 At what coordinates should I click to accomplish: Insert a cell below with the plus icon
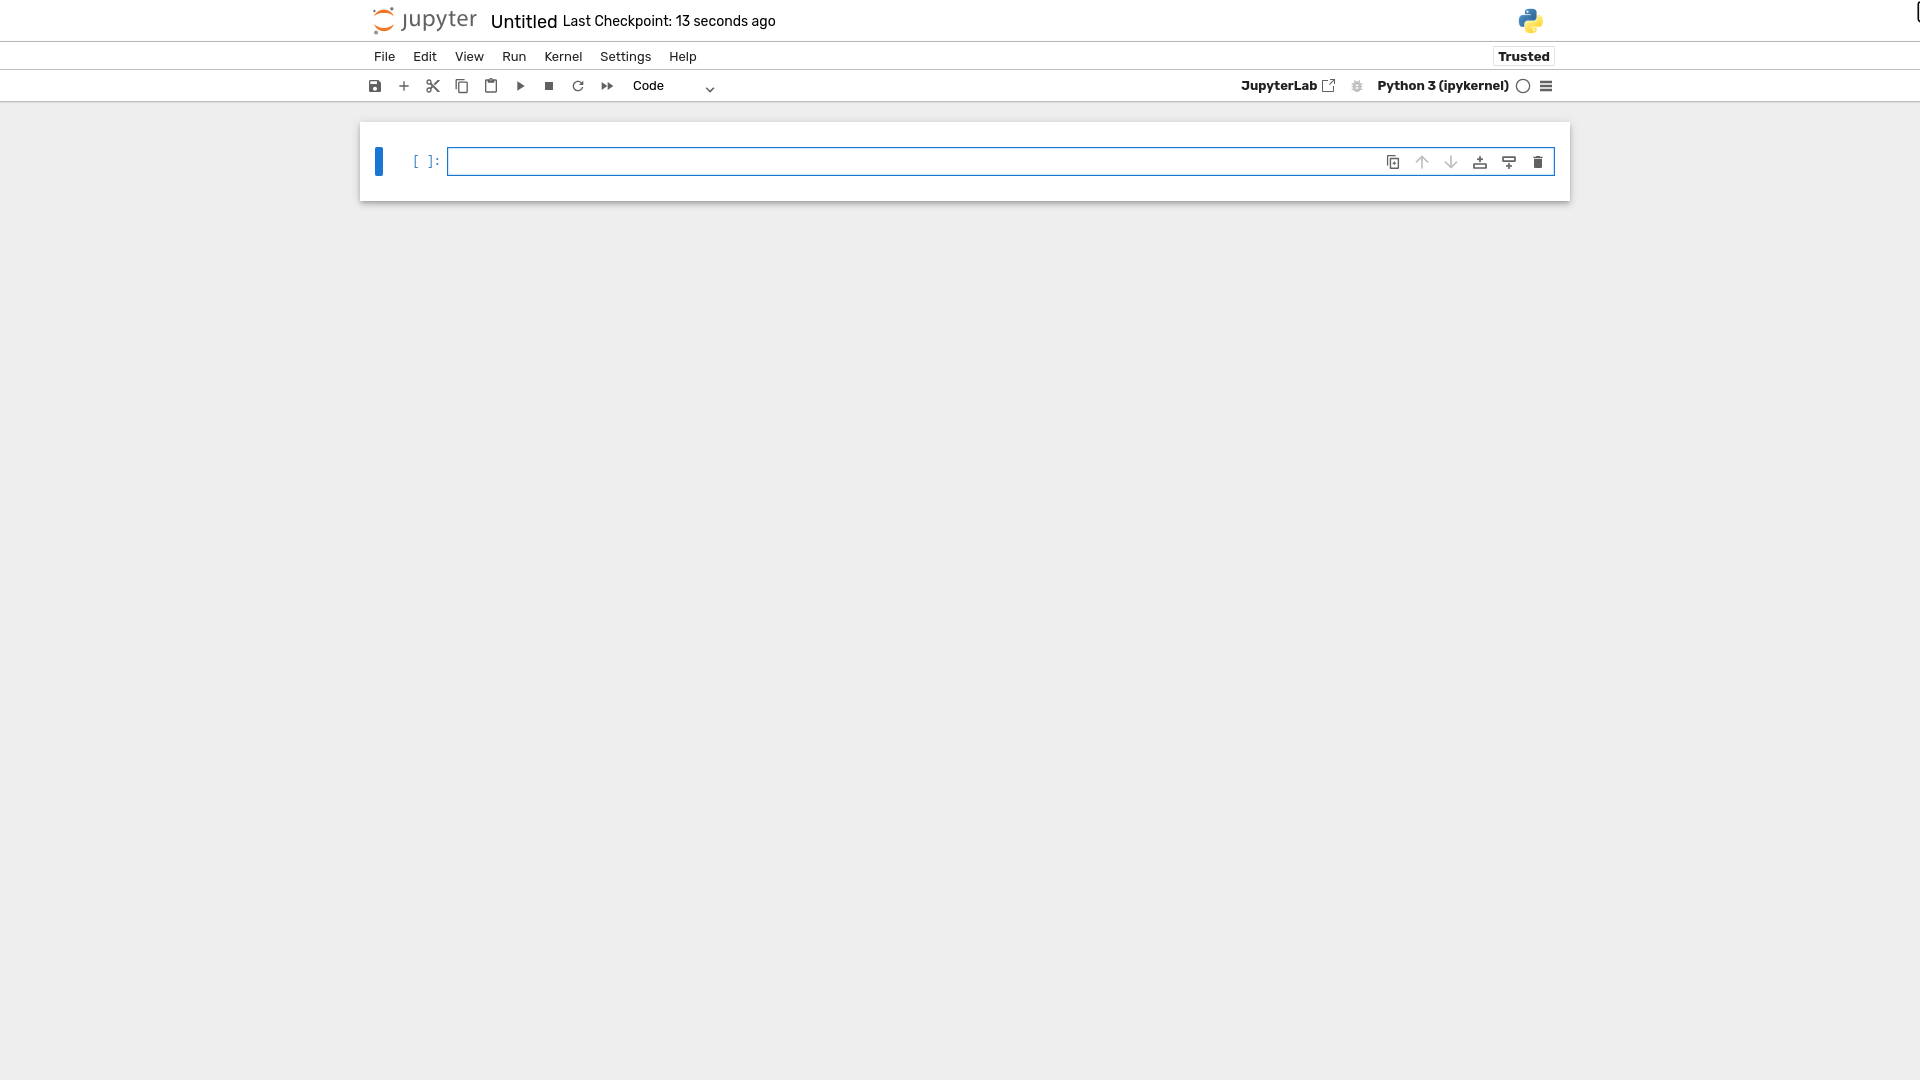(404, 86)
